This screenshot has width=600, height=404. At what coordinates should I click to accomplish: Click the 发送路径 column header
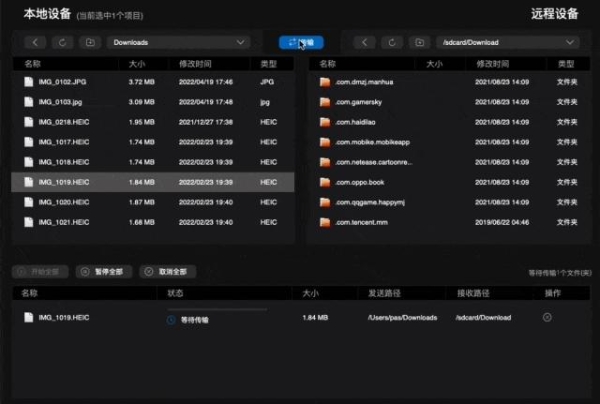[384, 293]
